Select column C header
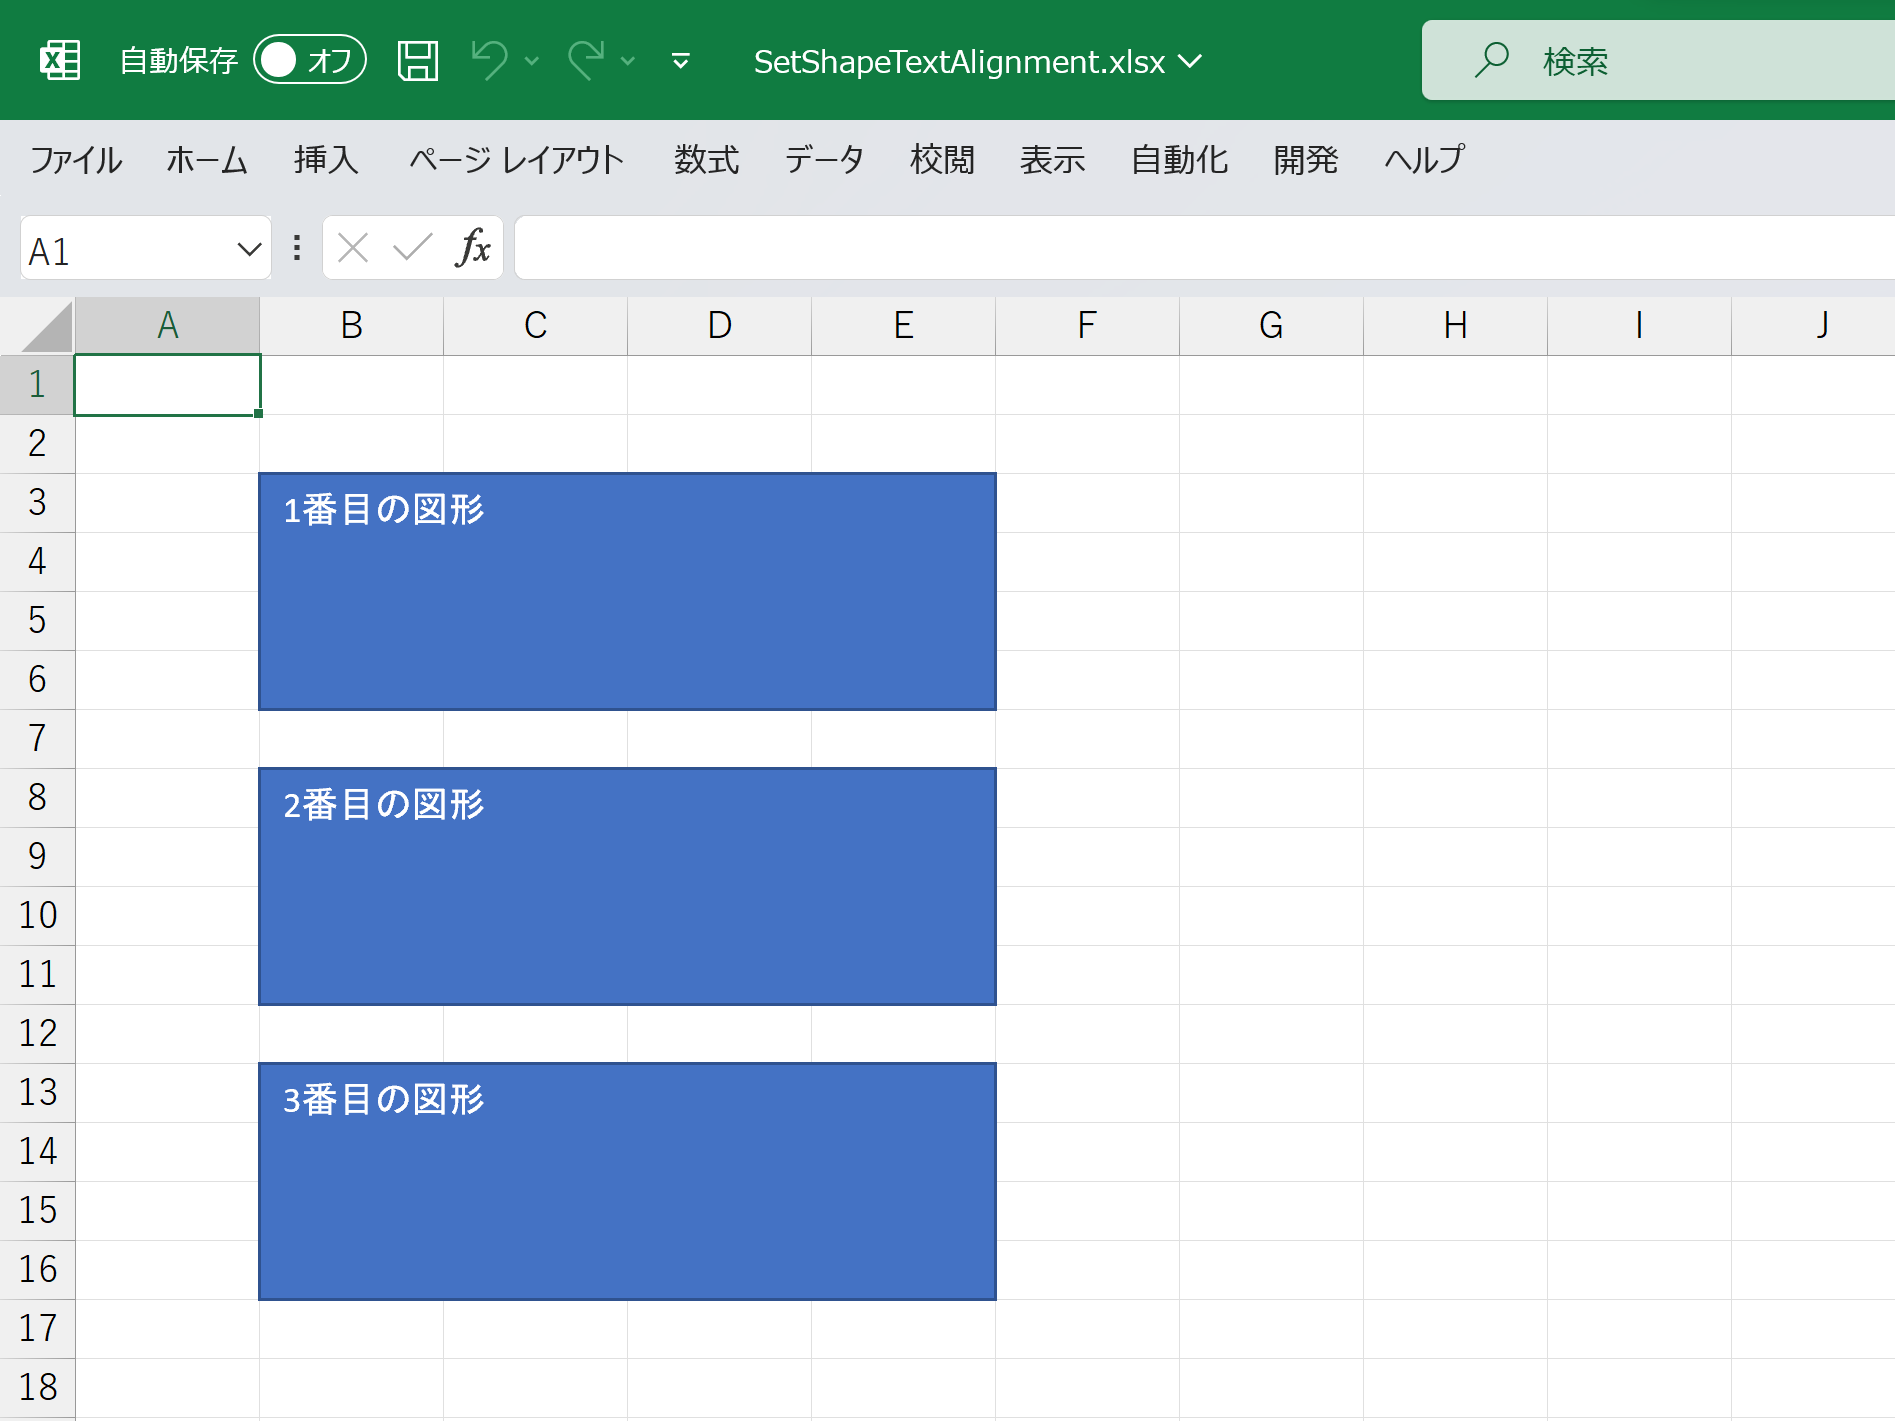The height and width of the screenshot is (1421, 1895). pos(536,326)
